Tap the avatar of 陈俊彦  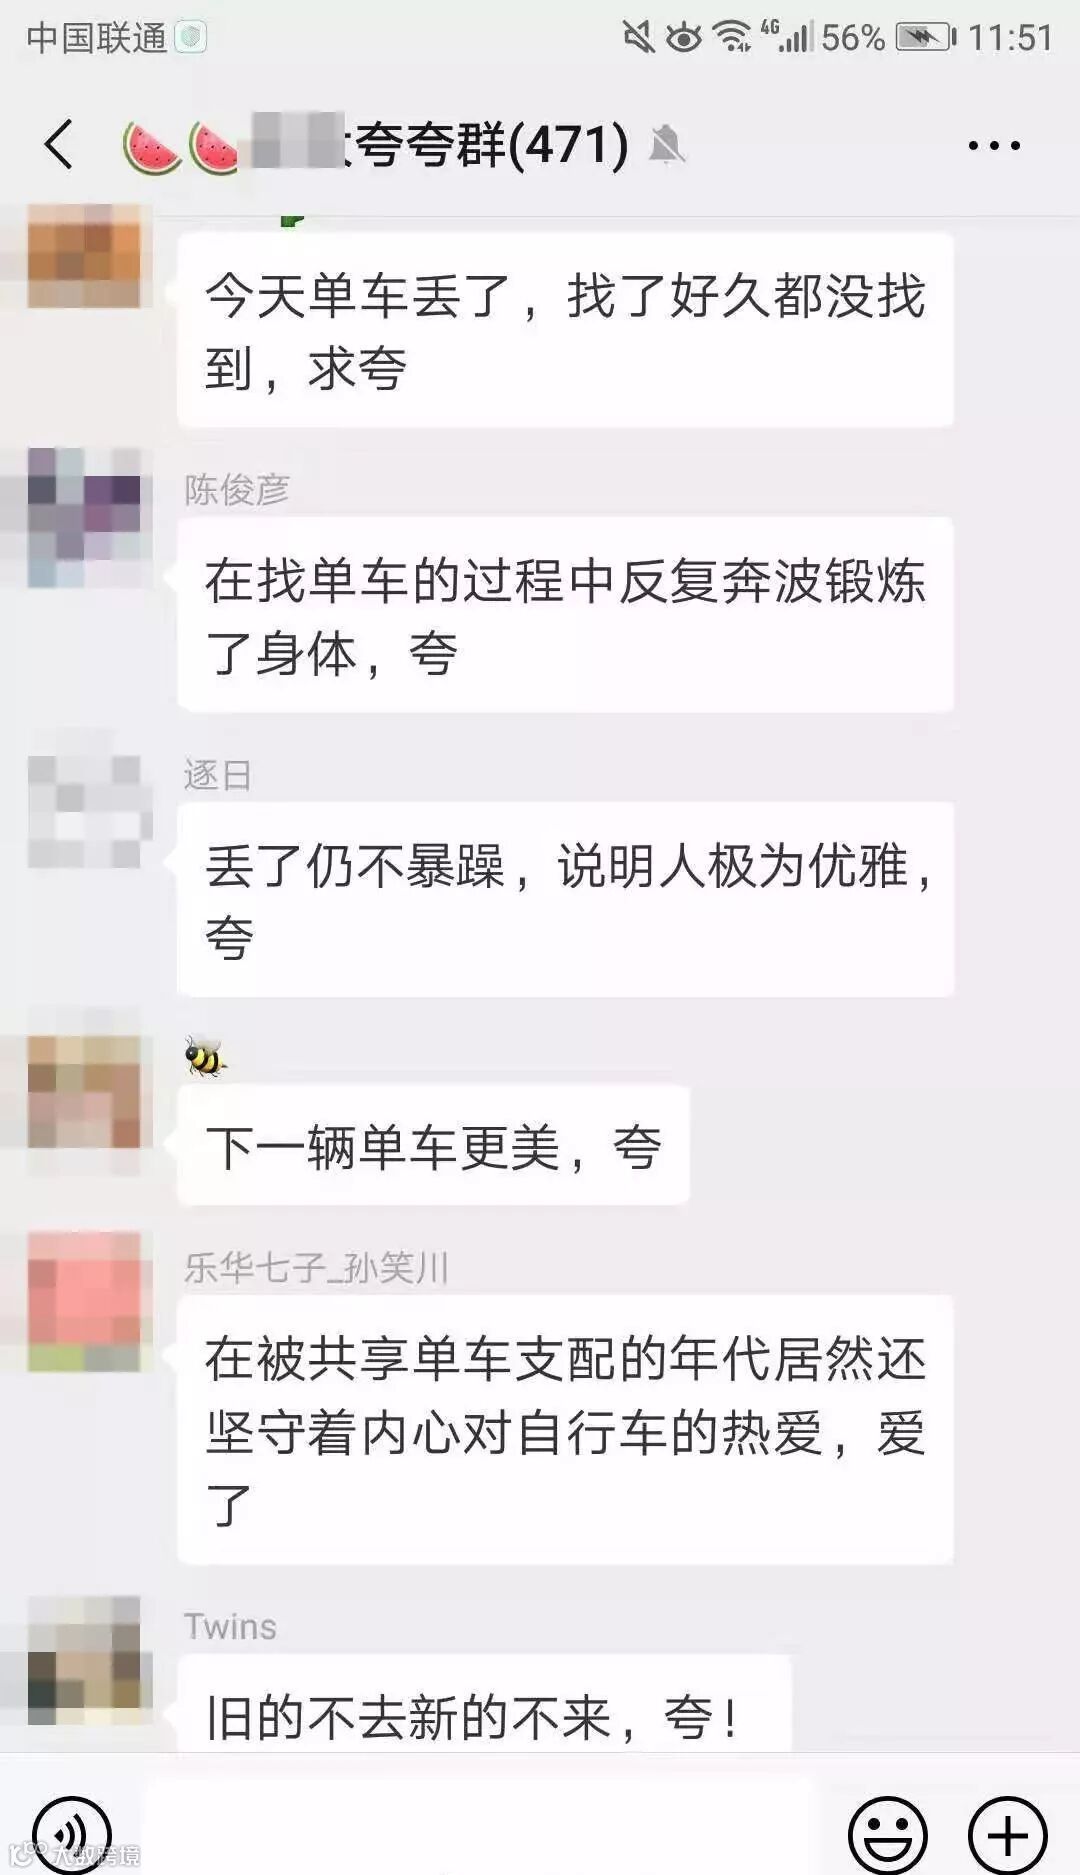point(84,517)
